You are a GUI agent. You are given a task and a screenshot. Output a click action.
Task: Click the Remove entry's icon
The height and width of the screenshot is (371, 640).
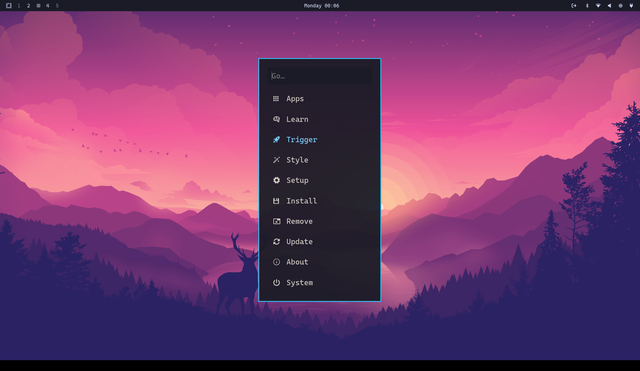tap(276, 221)
